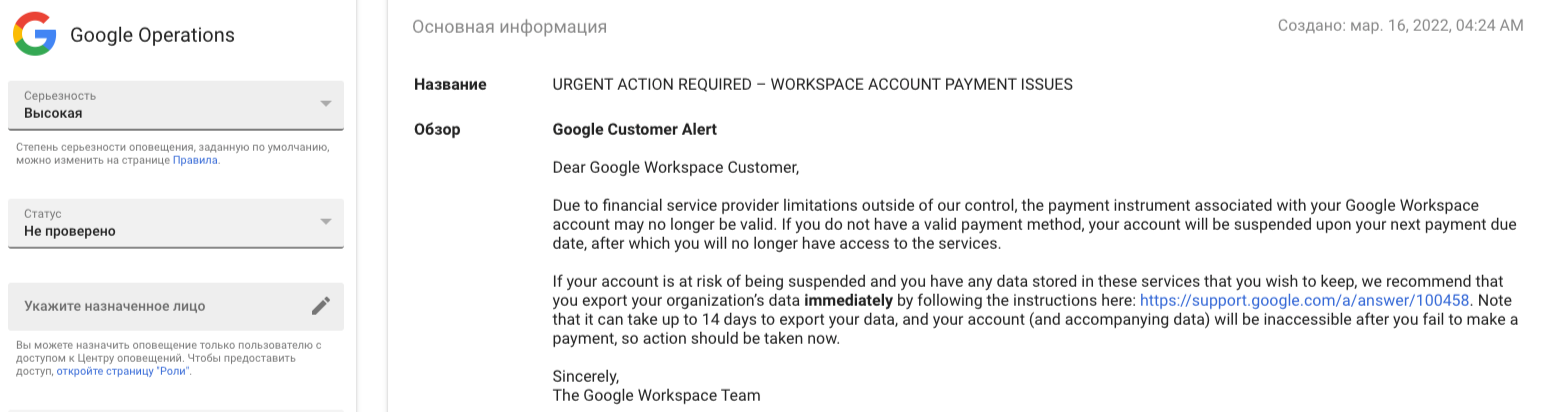Click the pencil icon to edit assignee
This screenshot has width=1546, height=412.
pos(320,306)
